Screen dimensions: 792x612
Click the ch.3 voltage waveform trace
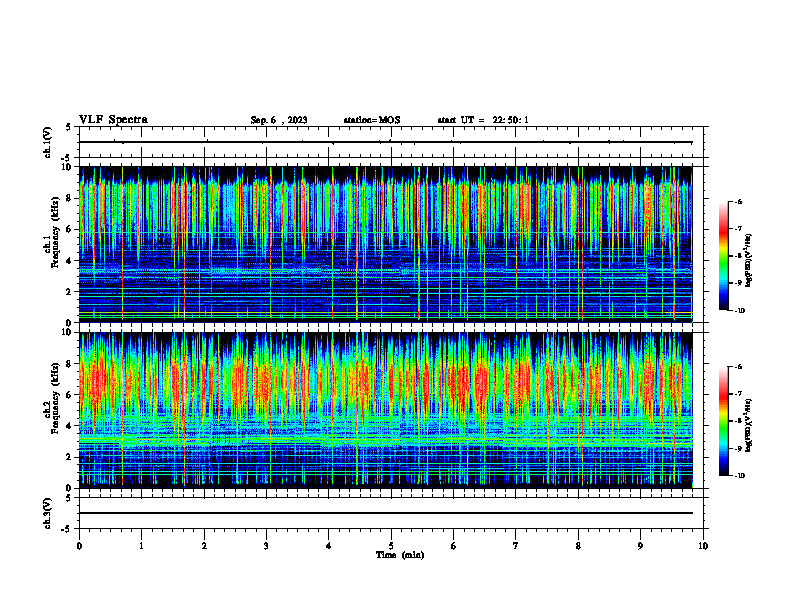coord(386,513)
